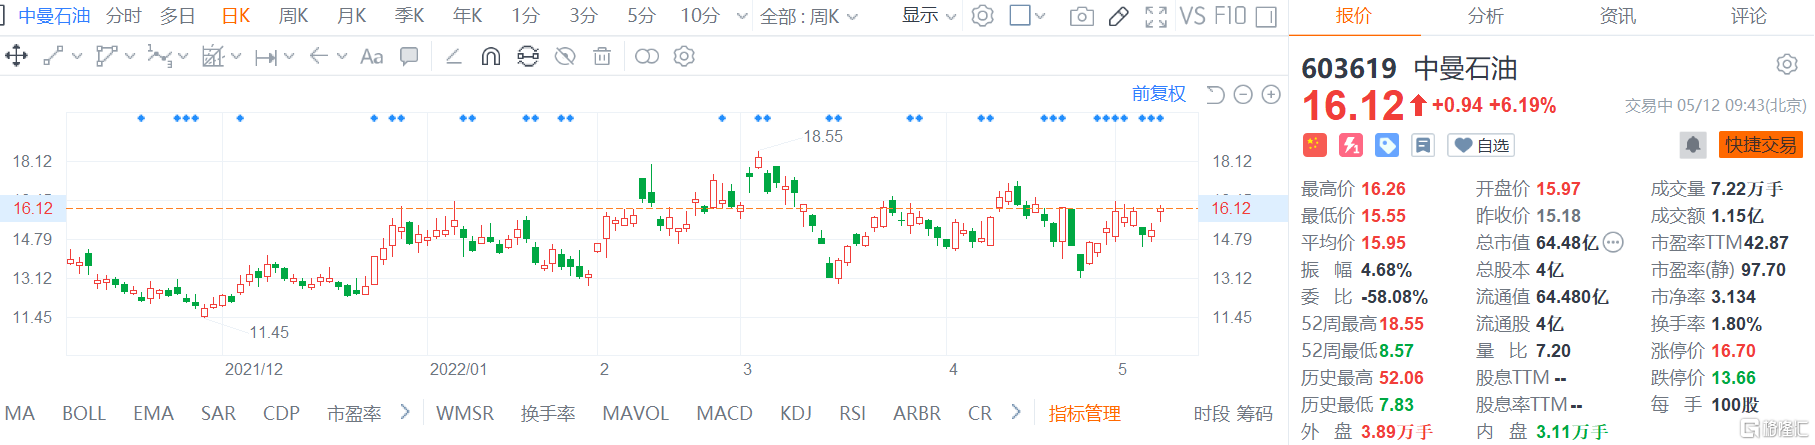Select the channel shape drawing tool
The width and height of the screenshot is (1815, 445).
point(106,57)
